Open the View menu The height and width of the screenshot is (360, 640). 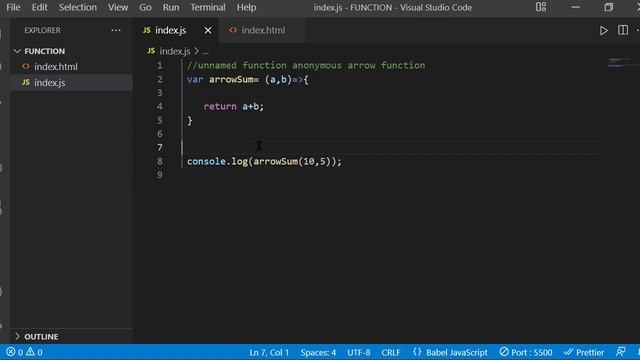(x=118, y=7)
